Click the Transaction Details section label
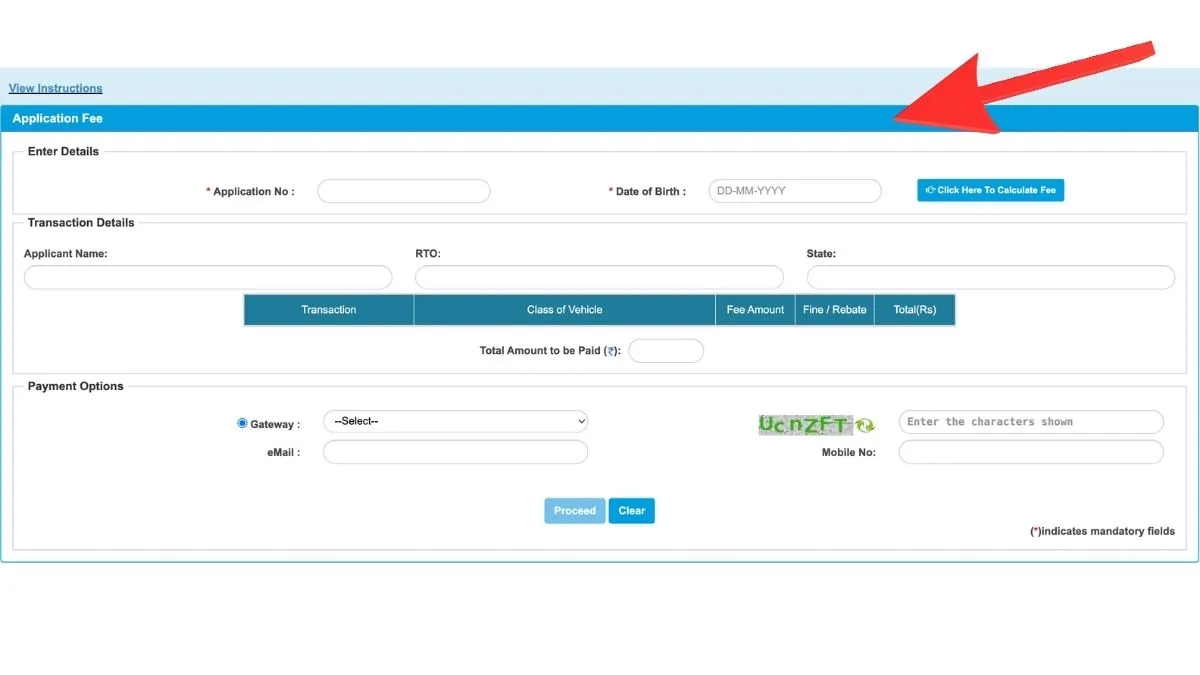 (81, 222)
